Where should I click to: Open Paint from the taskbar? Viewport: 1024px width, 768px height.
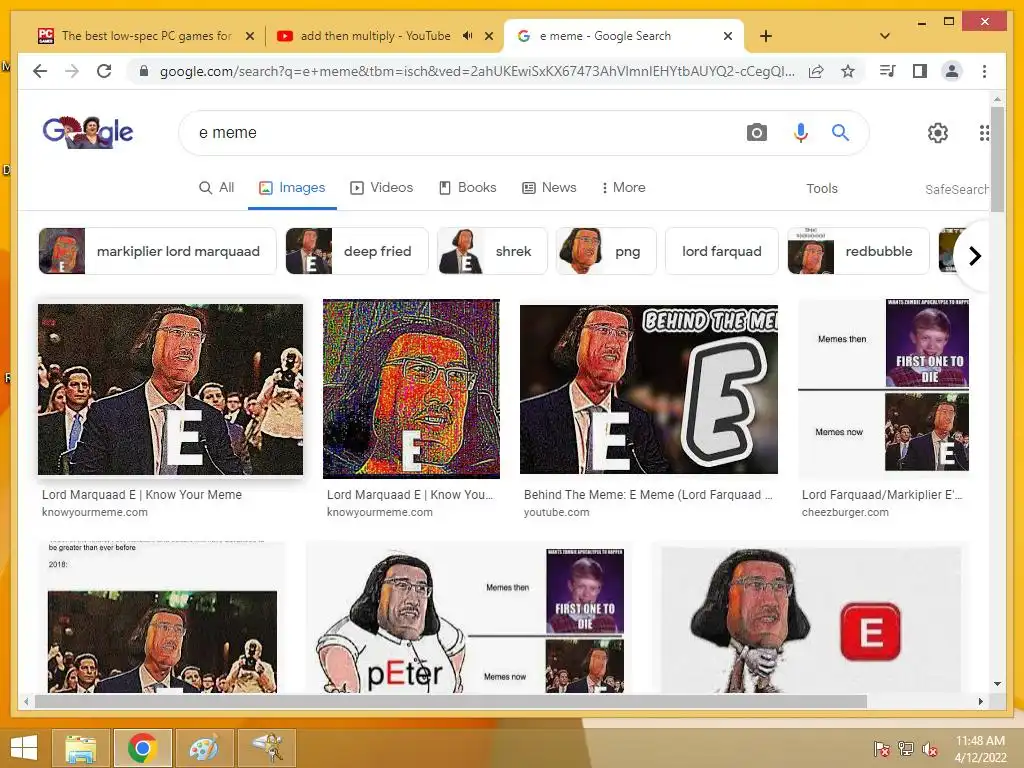(204, 748)
